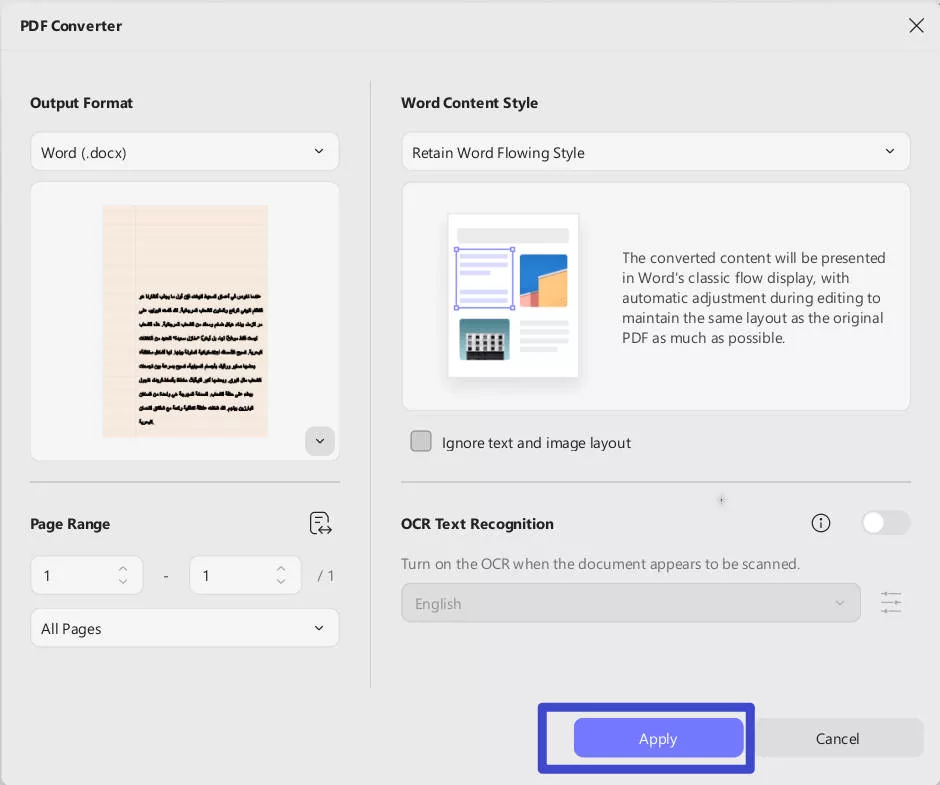This screenshot has height=785, width=940.
Task: Open the Word (.docx) Output Format dropdown
Action: click(x=185, y=151)
